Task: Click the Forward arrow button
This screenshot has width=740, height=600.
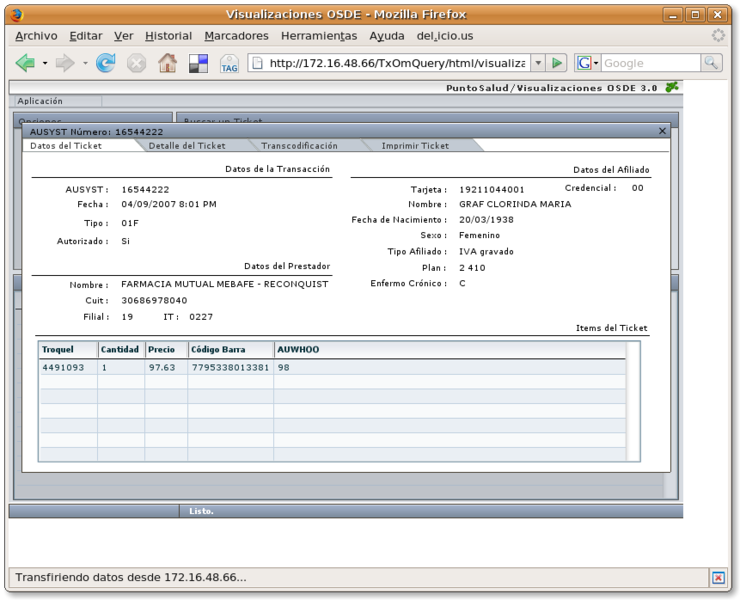Action: coord(65,63)
